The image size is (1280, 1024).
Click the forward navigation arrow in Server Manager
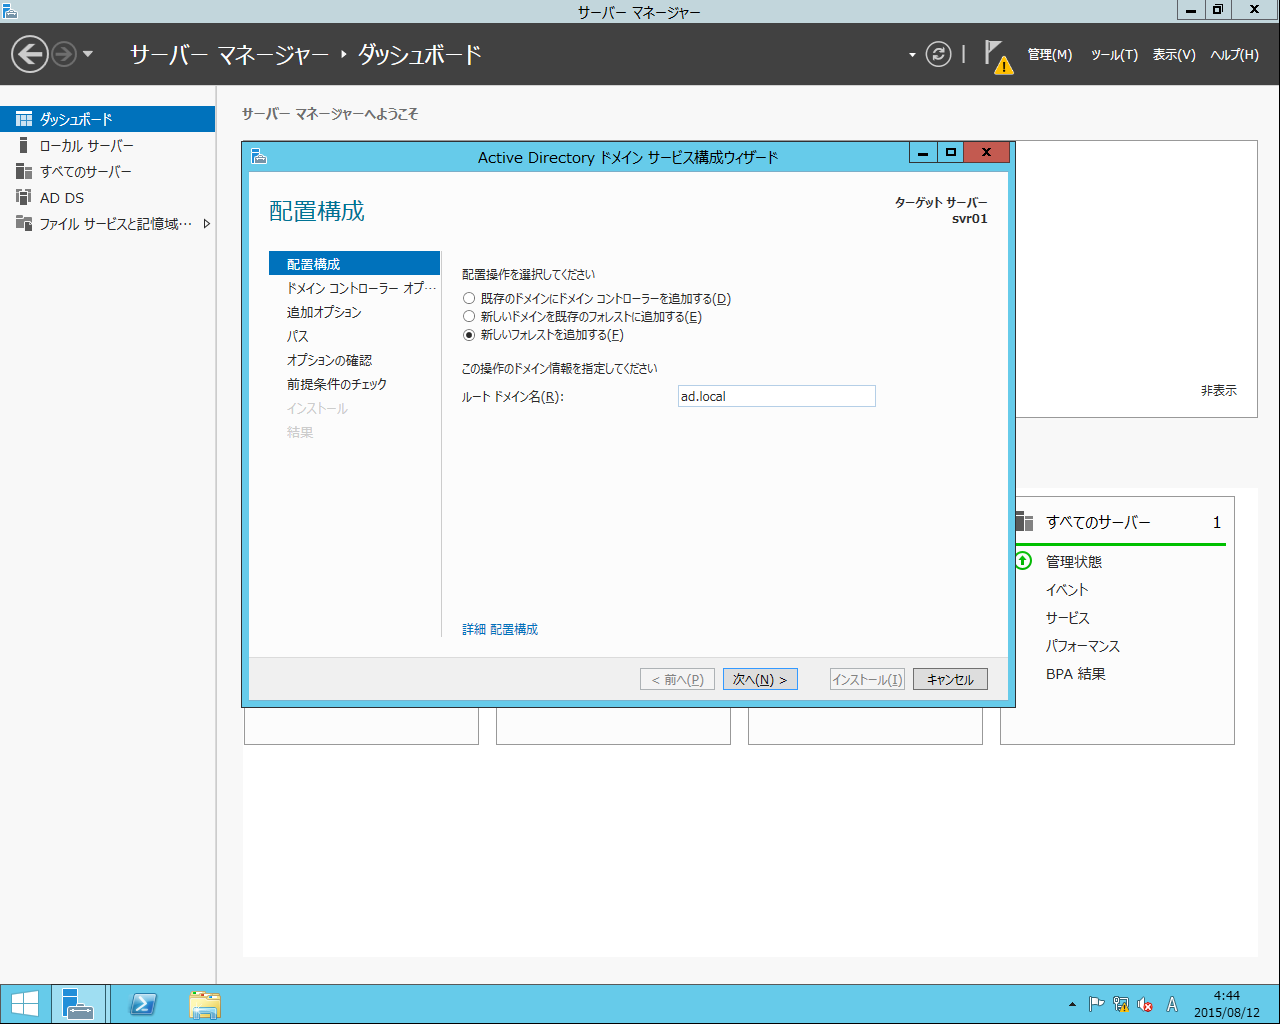pos(64,54)
